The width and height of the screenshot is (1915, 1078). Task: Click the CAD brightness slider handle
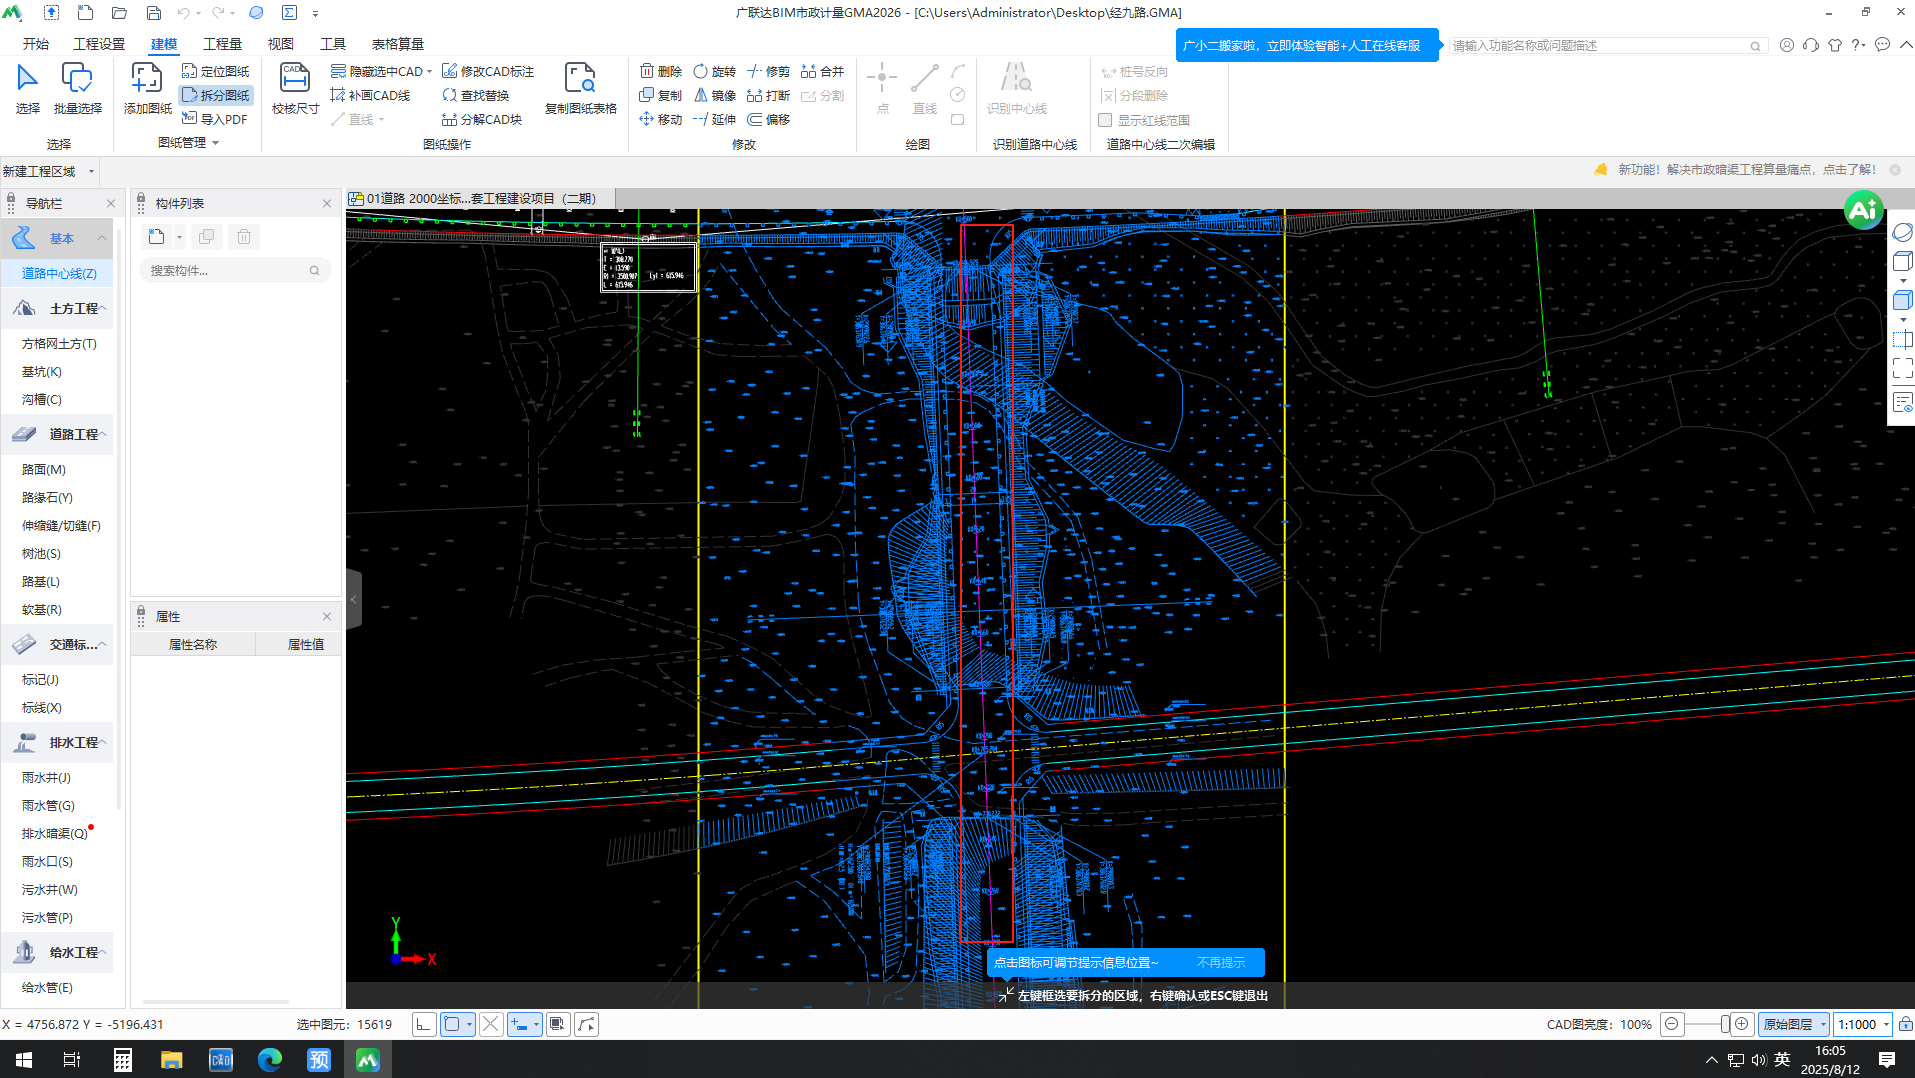(1725, 1024)
